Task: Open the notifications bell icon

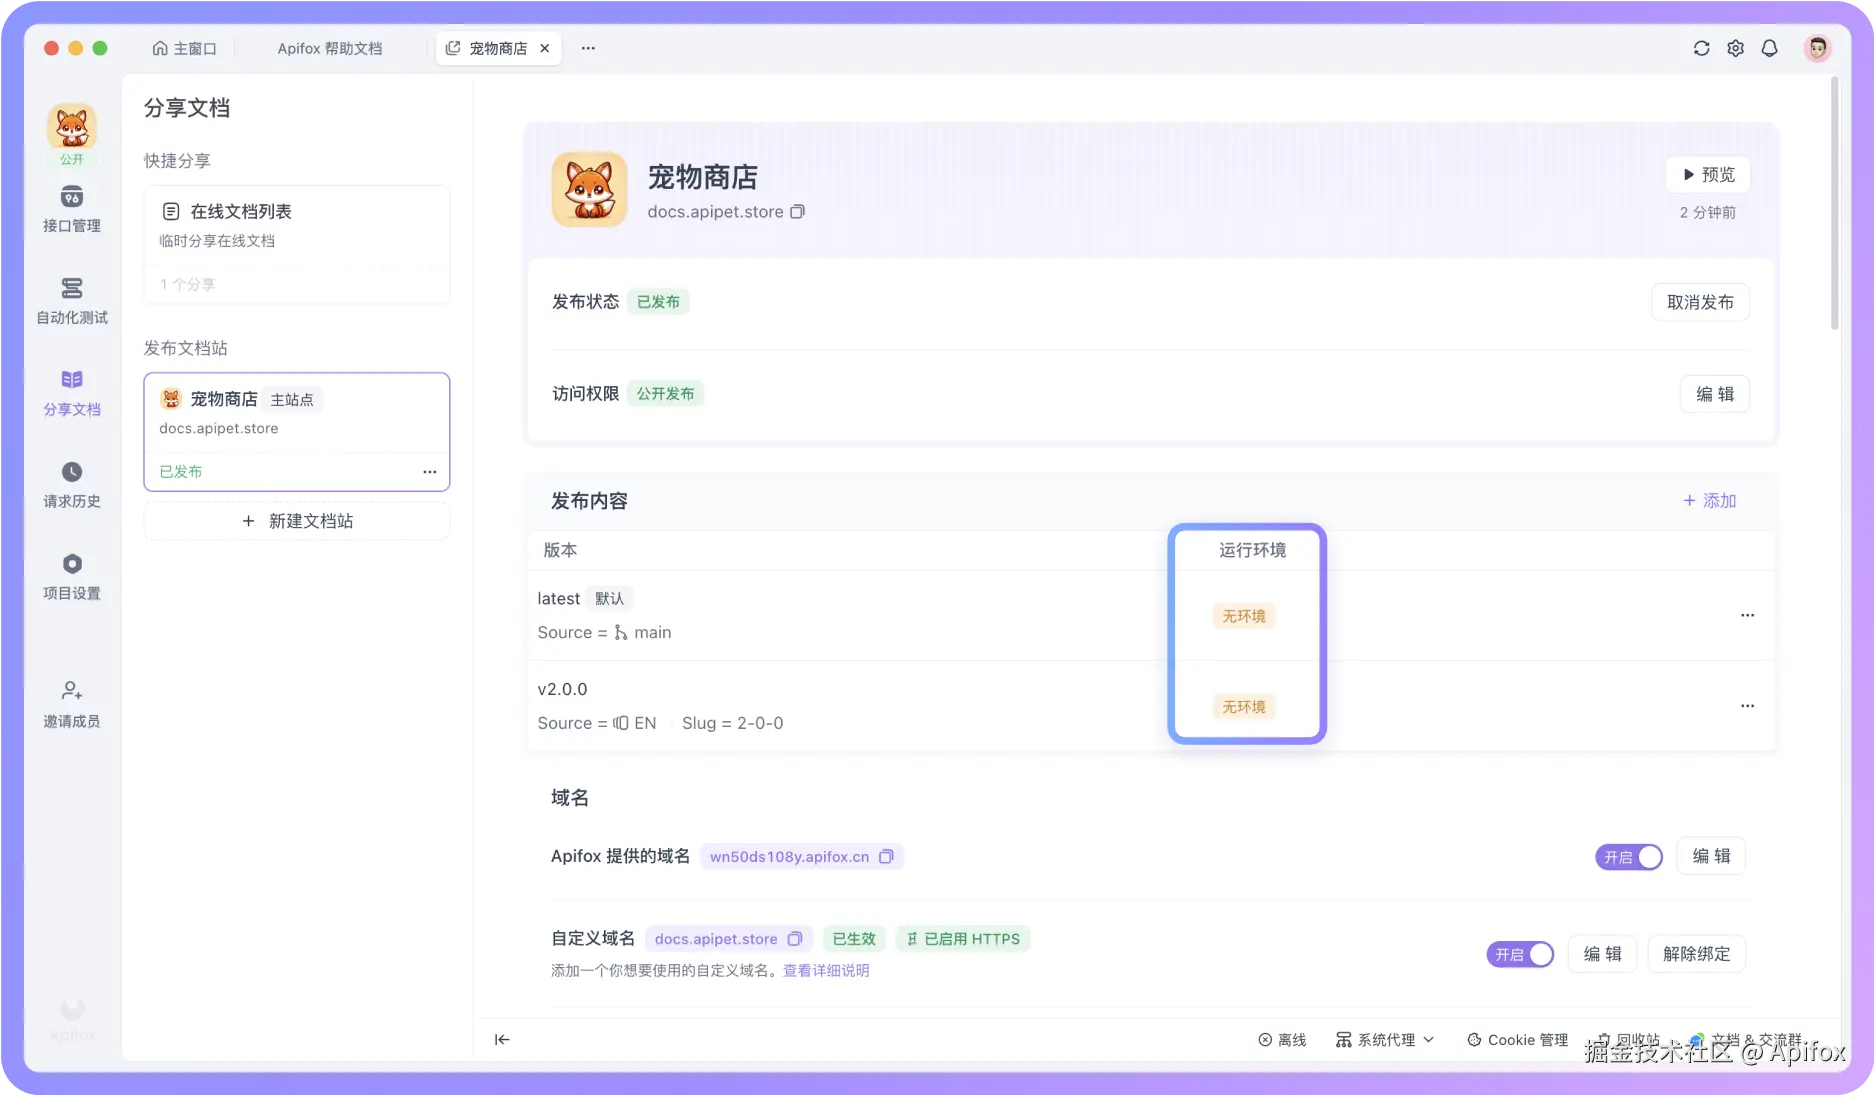Action: pyautogui.click(x=1769, y=48)
